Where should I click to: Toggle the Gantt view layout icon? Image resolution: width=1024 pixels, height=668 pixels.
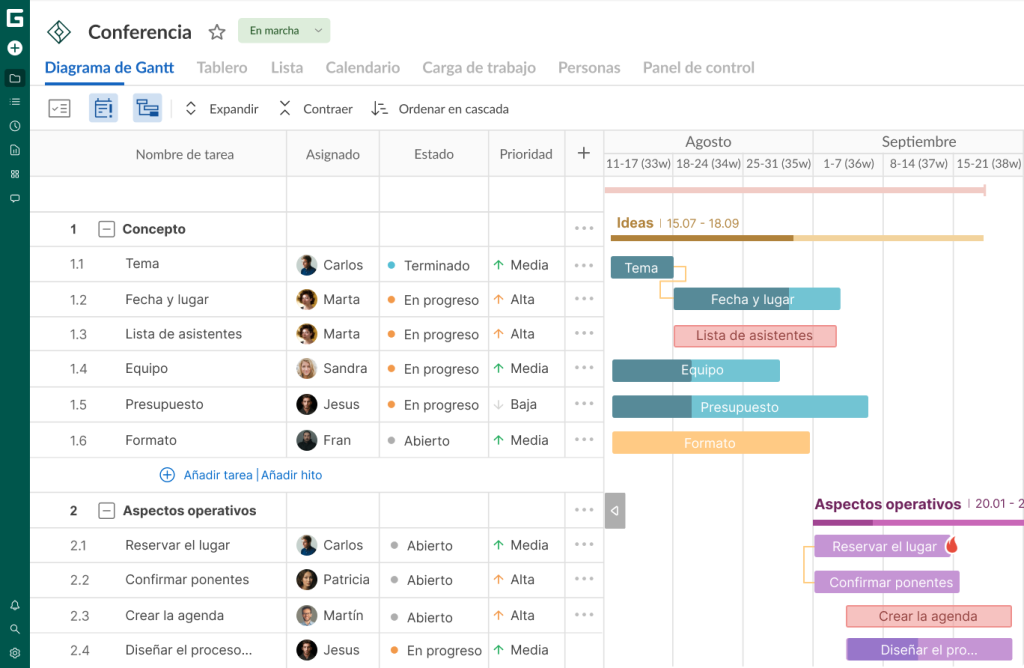tap(147, 108)
